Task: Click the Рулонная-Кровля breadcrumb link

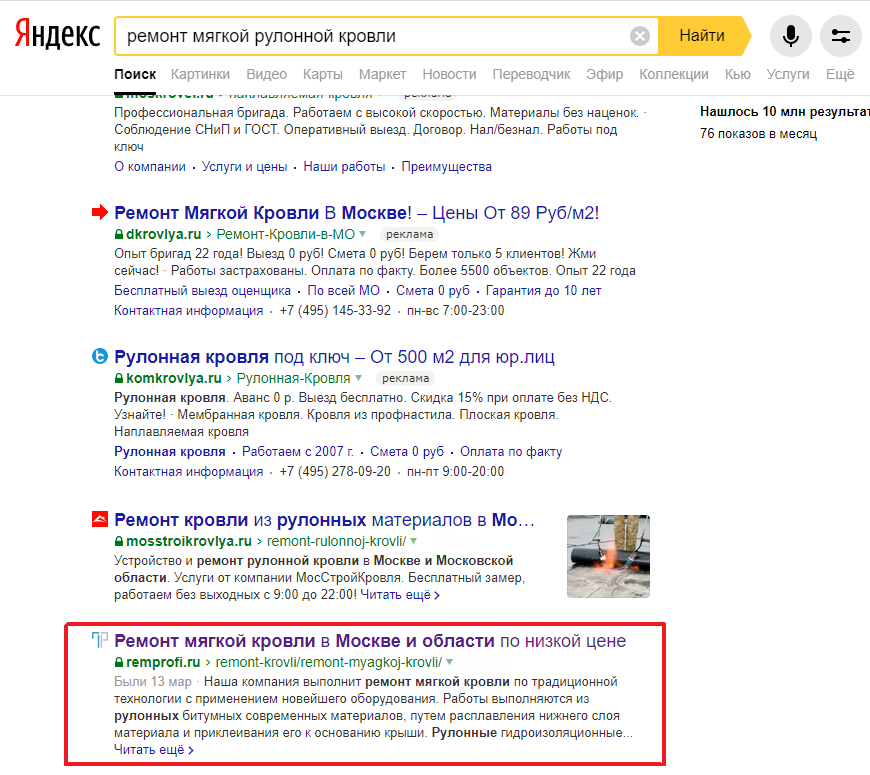Action: [x=294, y=378]
